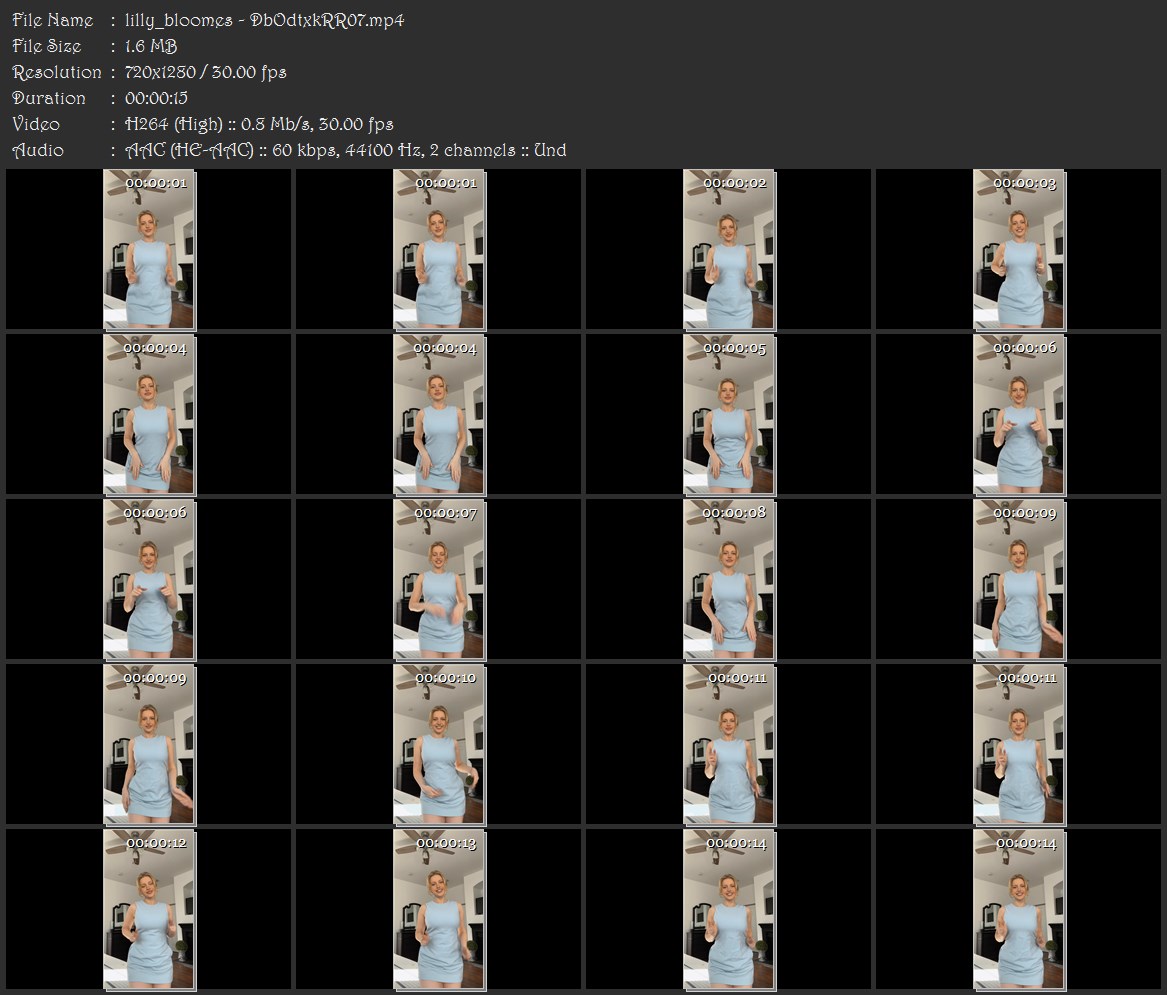Click the frame stamped 00:00:07
Image resolution: width=1167 pixels, height=995 pixels.
pos(439,580)
